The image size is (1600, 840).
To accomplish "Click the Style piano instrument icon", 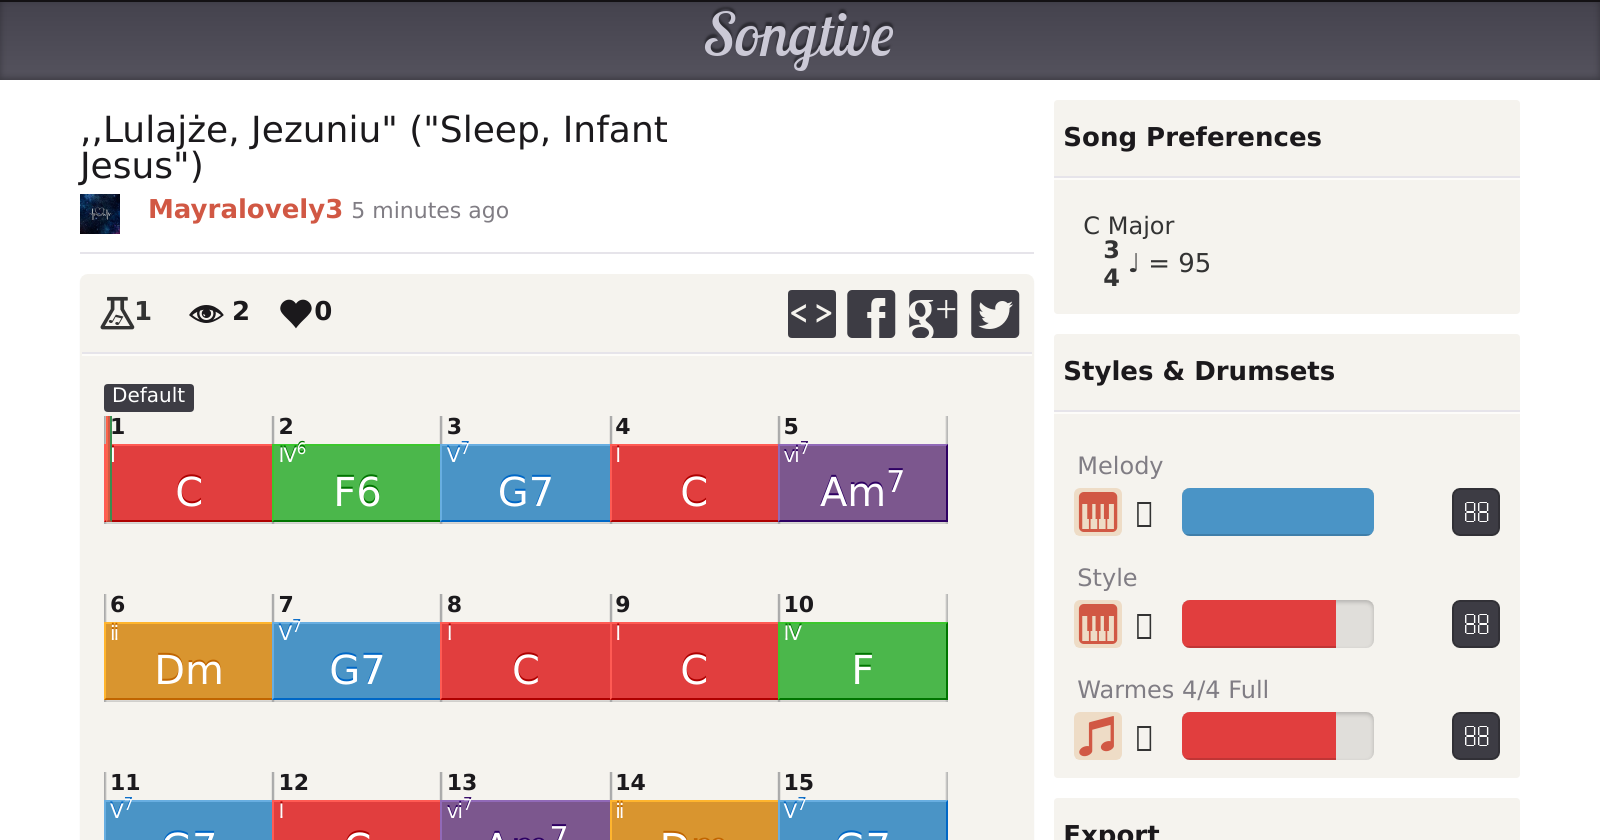I will pos(1097,624).
